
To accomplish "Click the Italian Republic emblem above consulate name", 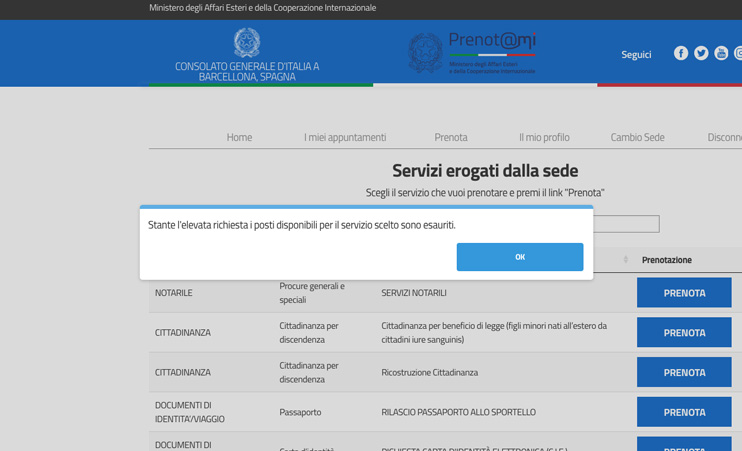I will pos(247,42).
